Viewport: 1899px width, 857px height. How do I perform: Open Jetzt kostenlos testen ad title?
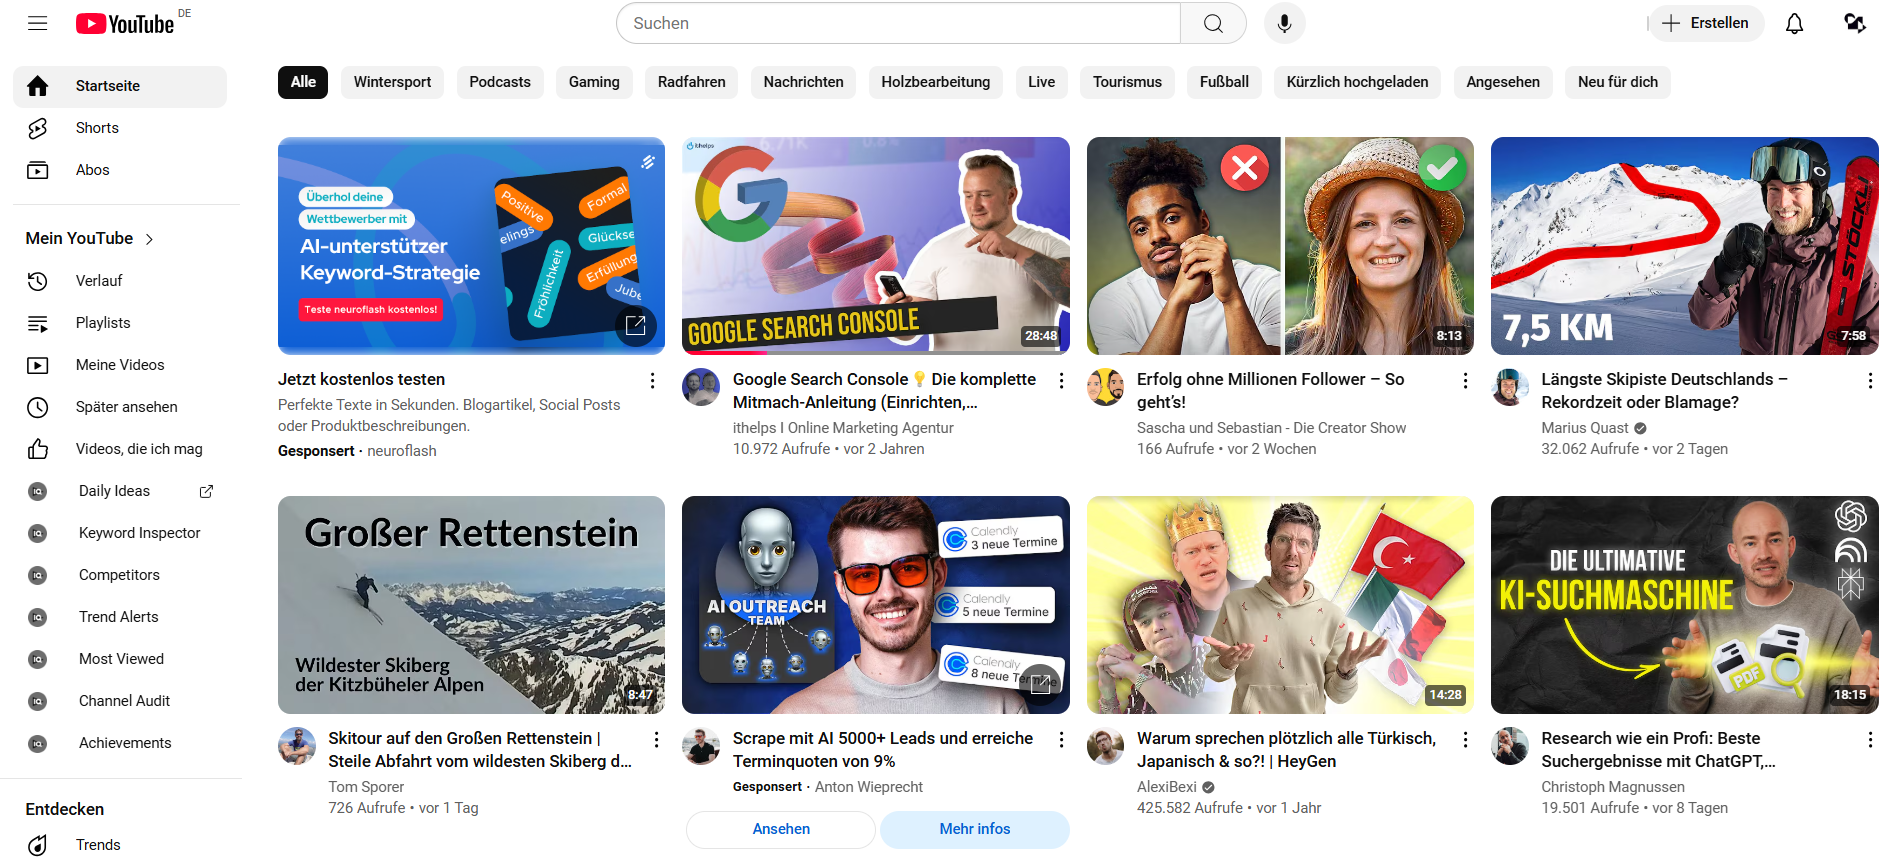click(x=362, y=380)
